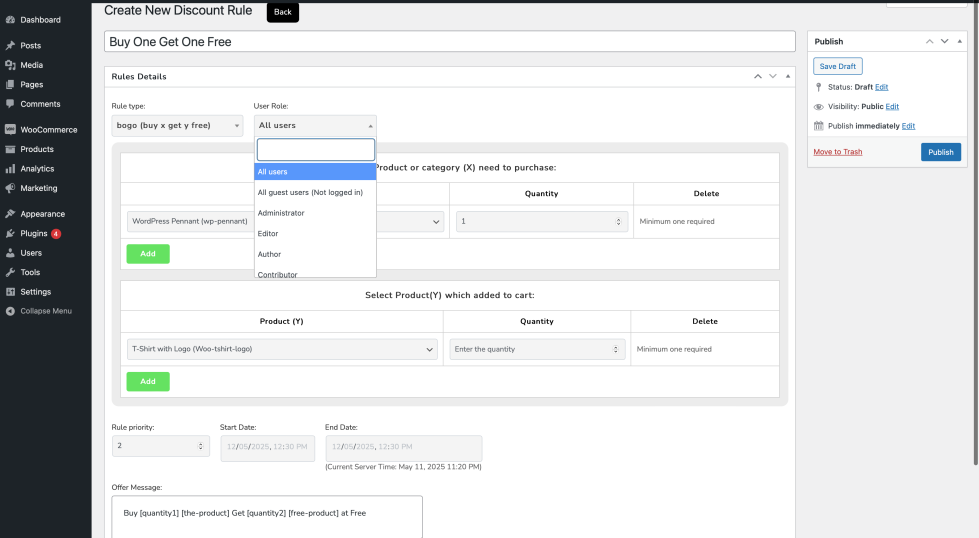Click the Offer Message text area
979x538 pixels.
point(267,517)
